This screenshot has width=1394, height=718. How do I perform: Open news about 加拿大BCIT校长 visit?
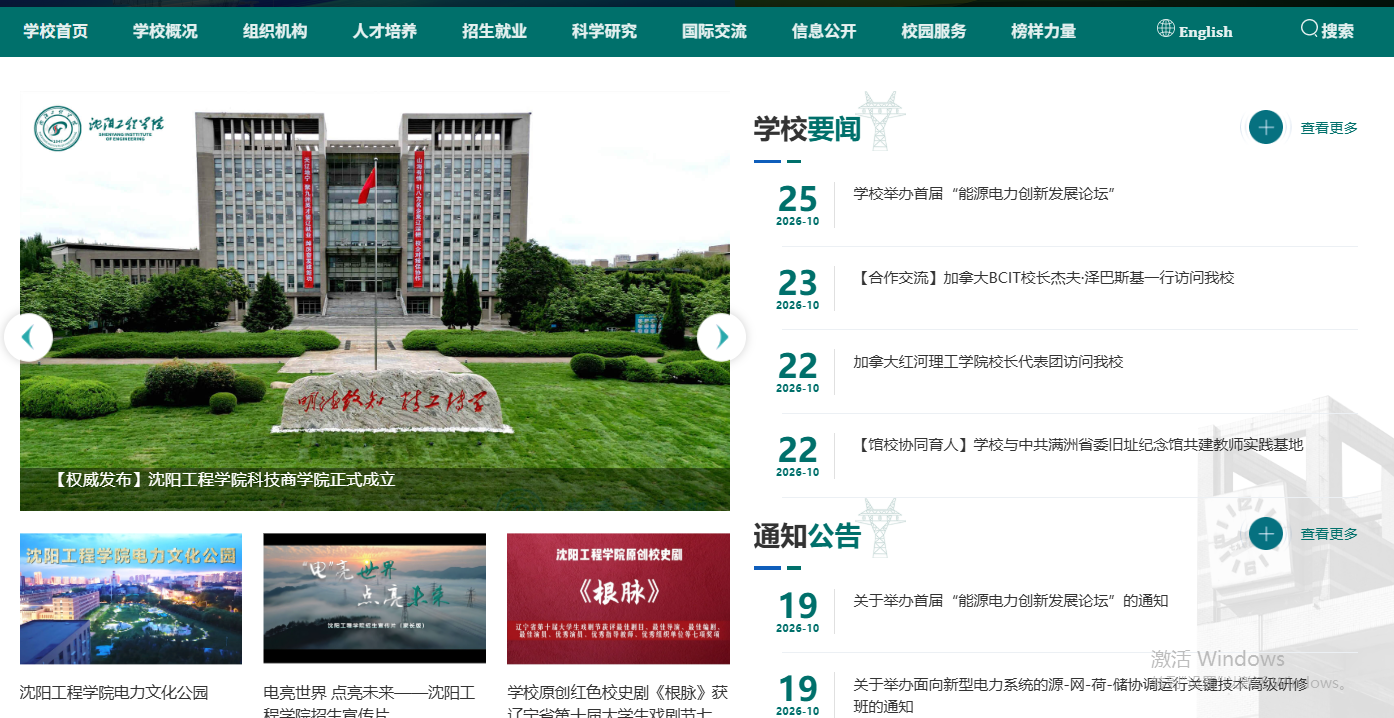coord(1044,278)
